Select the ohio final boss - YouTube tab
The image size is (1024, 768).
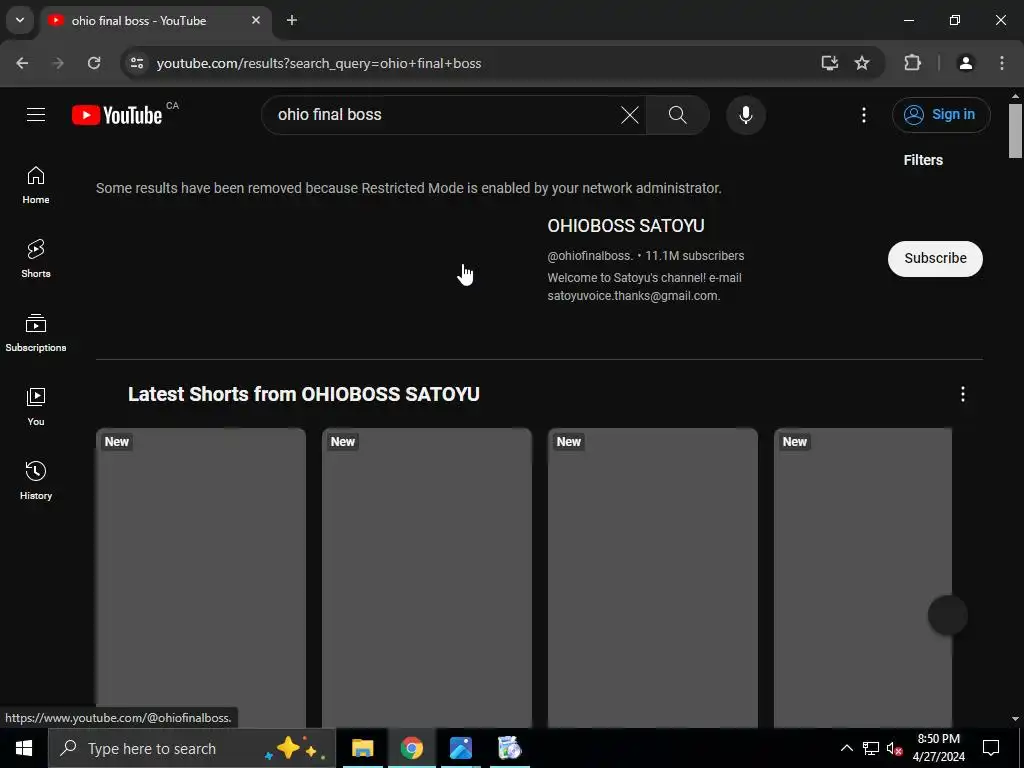pos(157,20)
